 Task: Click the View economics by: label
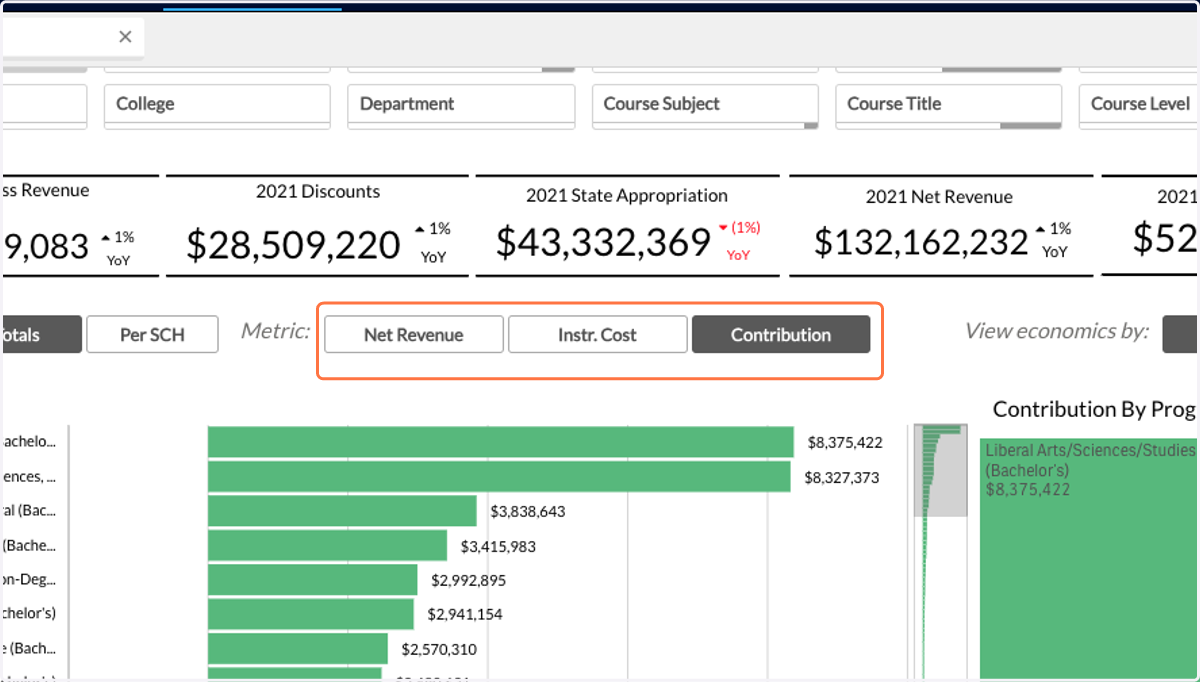pyautogui.click(x=1057, y=331)
